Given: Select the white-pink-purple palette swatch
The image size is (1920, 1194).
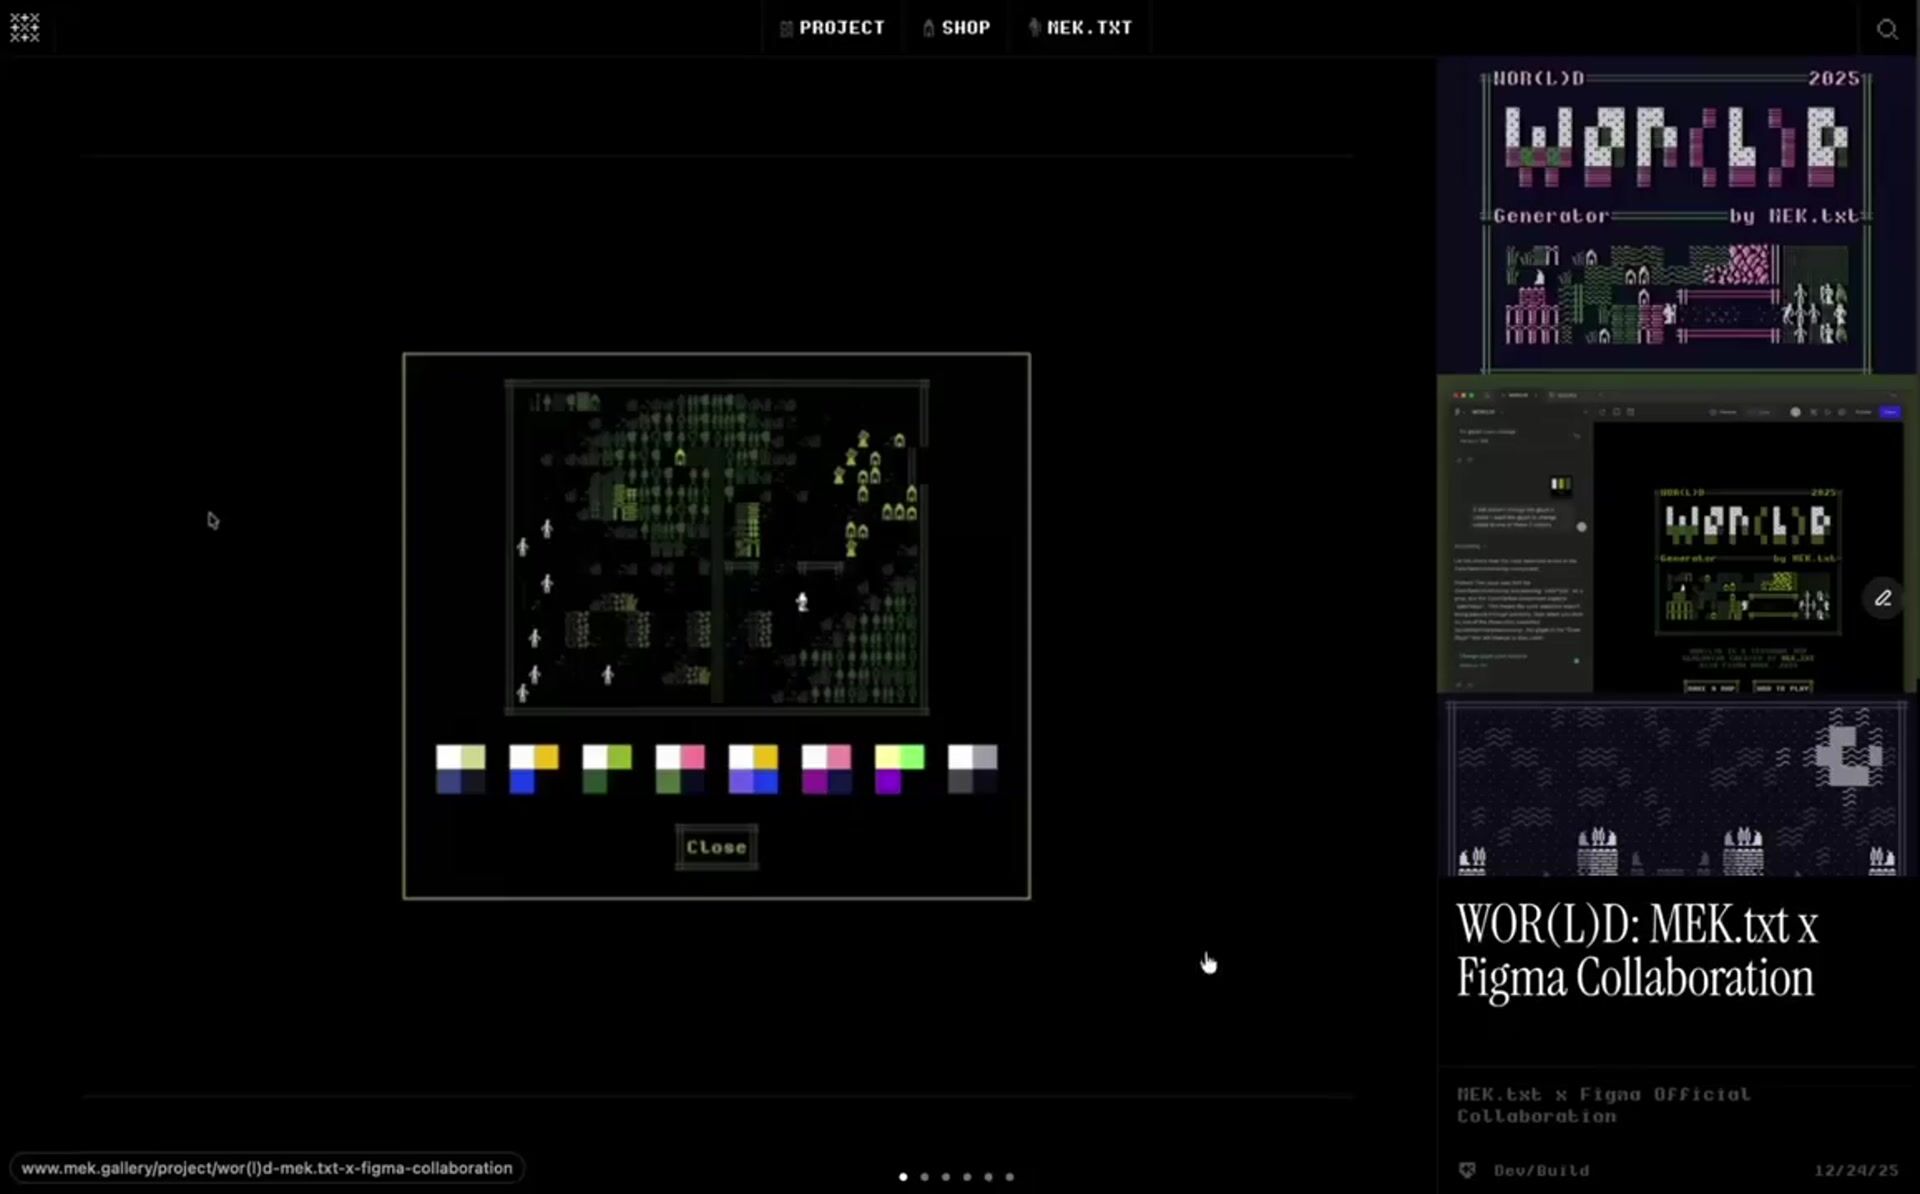Looking at the screenshot, I should pos(826,769).
